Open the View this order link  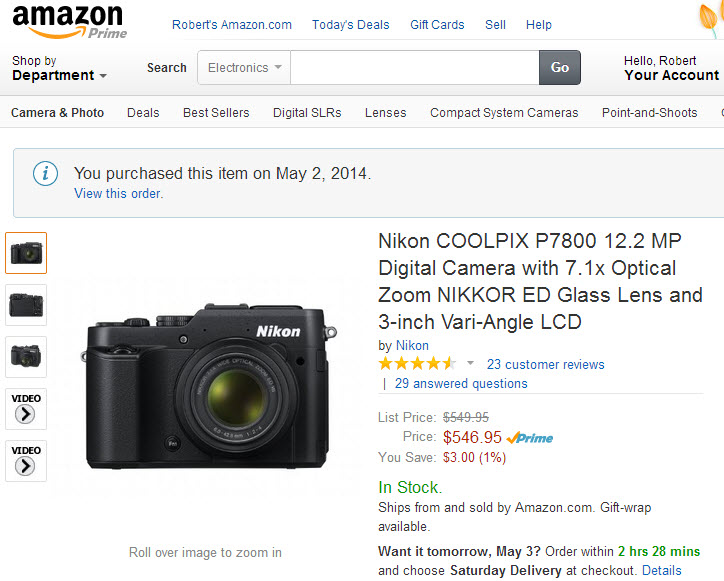[x=118, y=194]
